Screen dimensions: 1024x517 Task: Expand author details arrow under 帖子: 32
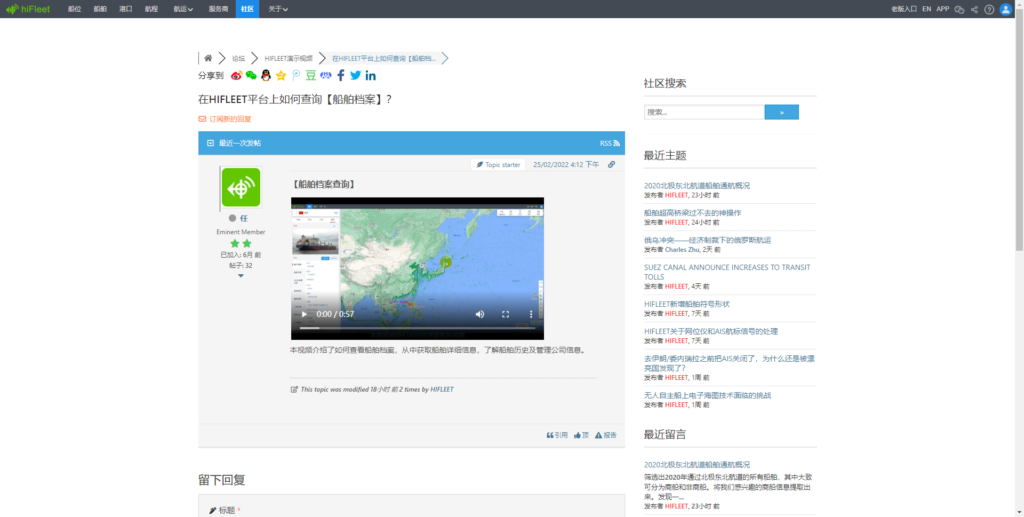pyautogui.click(x=240, y=275)
